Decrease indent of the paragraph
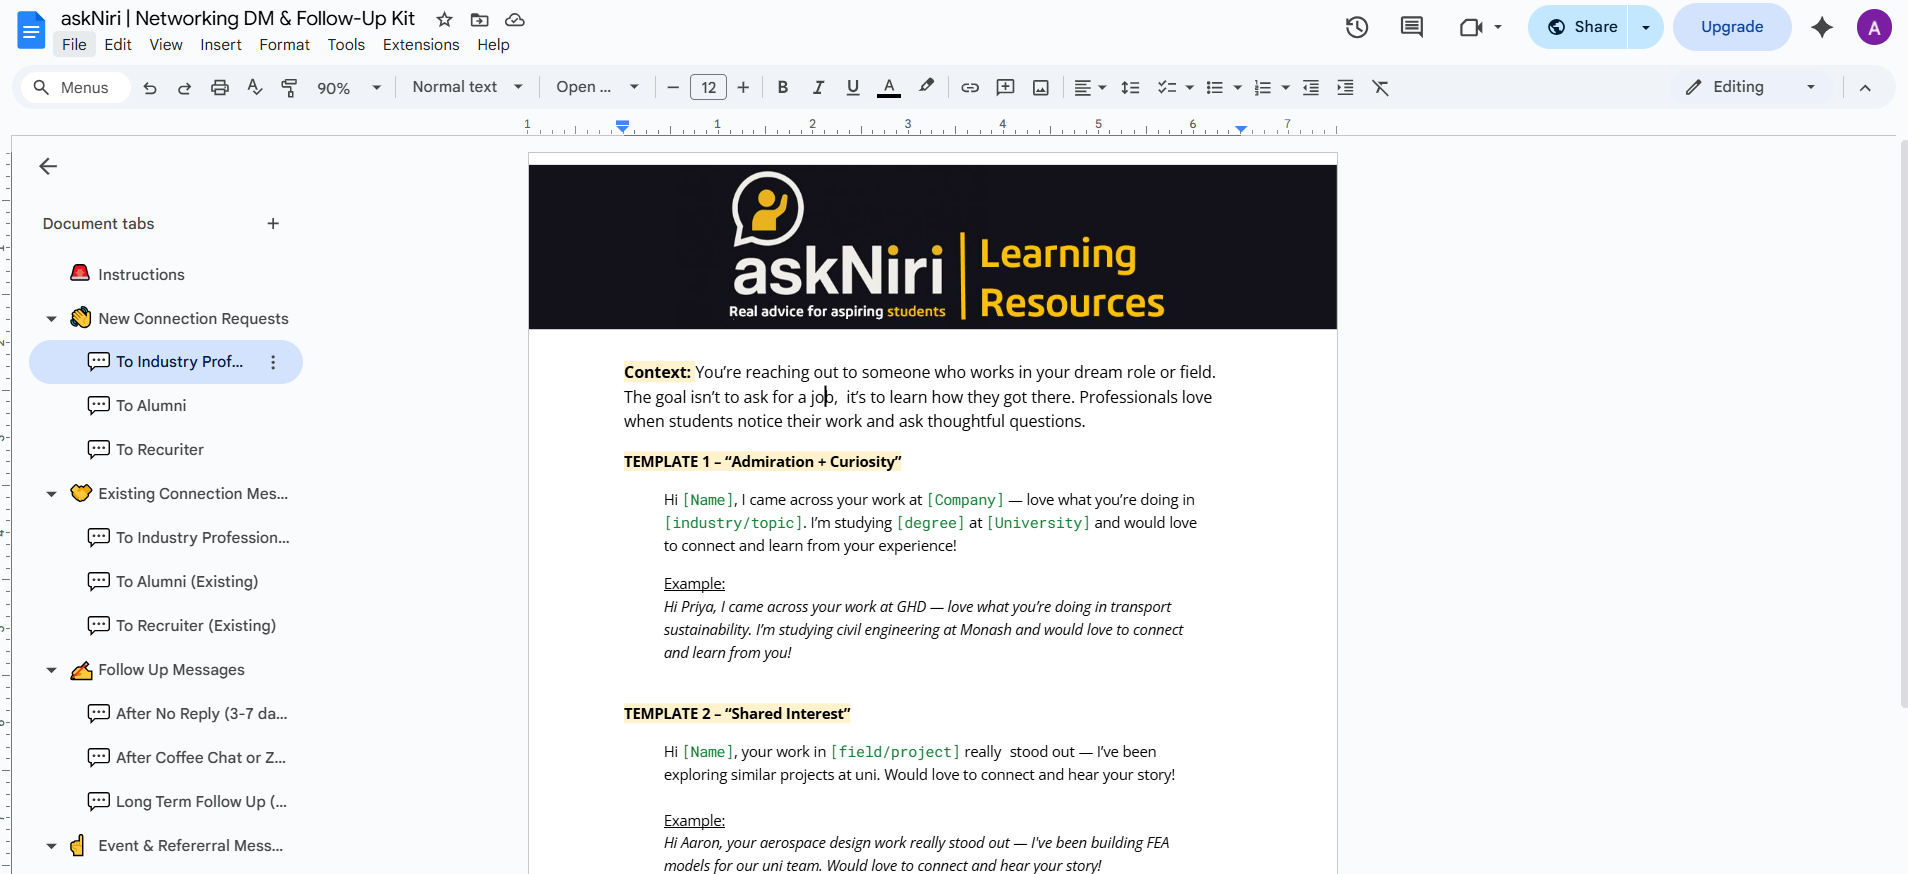Image resolution: width=1908 pixels, height=874 pixels. pyautogui.click(x=1311, y=88)
